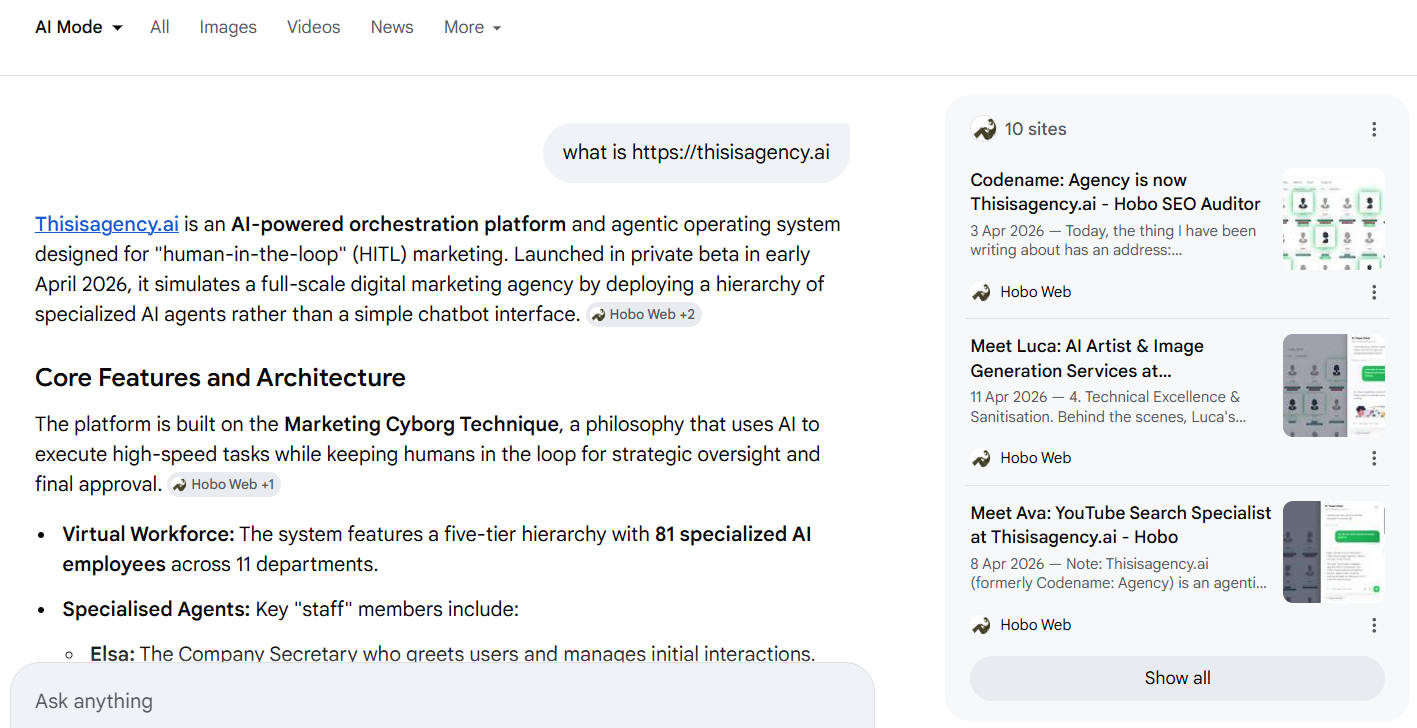Open options menu for the Meet Luca result
1417x728 pixels.
[x=1374, y=458]
